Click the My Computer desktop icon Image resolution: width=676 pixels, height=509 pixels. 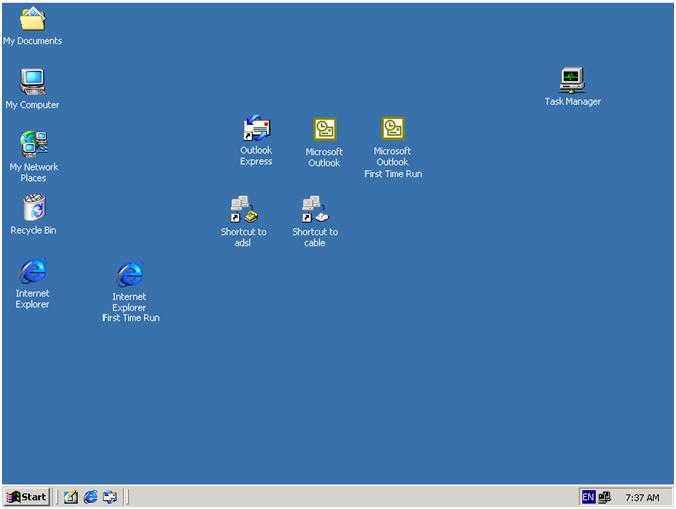click(32, 82)
